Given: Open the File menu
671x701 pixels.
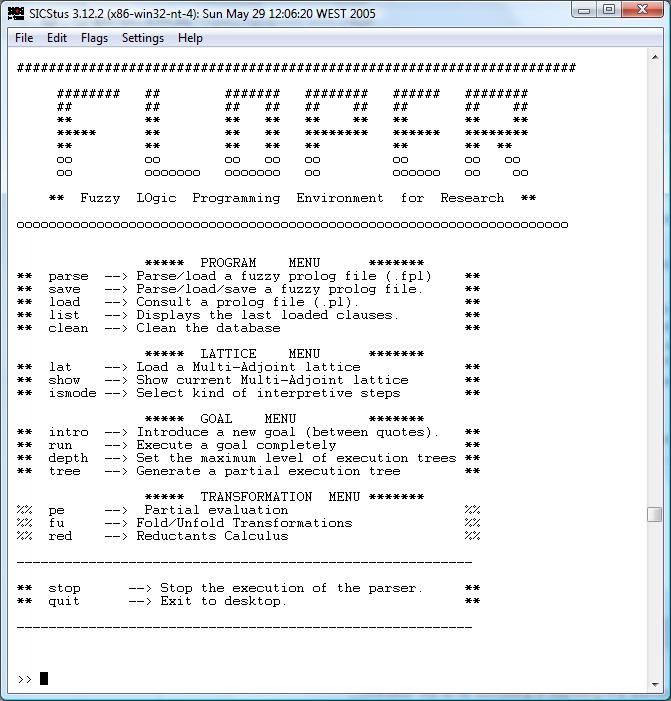Looking at the screenshot, I should 24,38.
